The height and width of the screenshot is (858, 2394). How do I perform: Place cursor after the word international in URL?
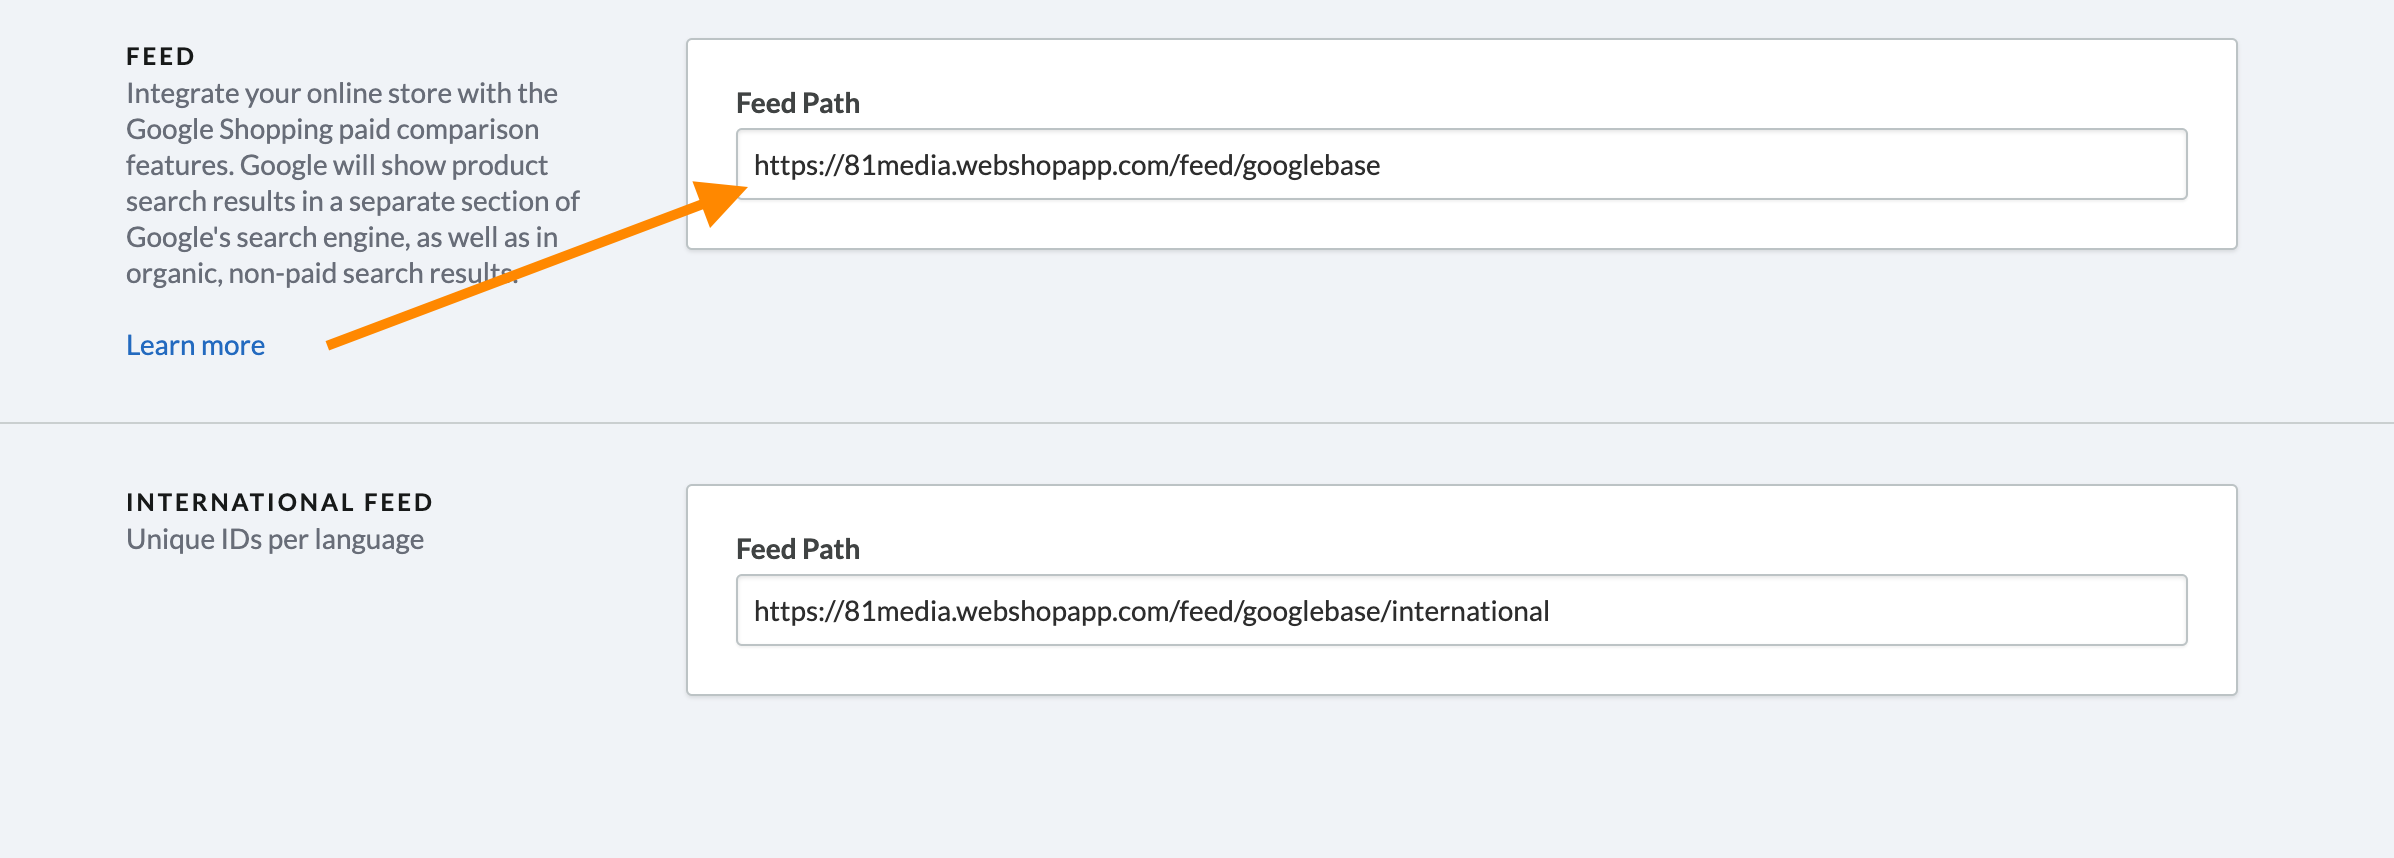1551,611
